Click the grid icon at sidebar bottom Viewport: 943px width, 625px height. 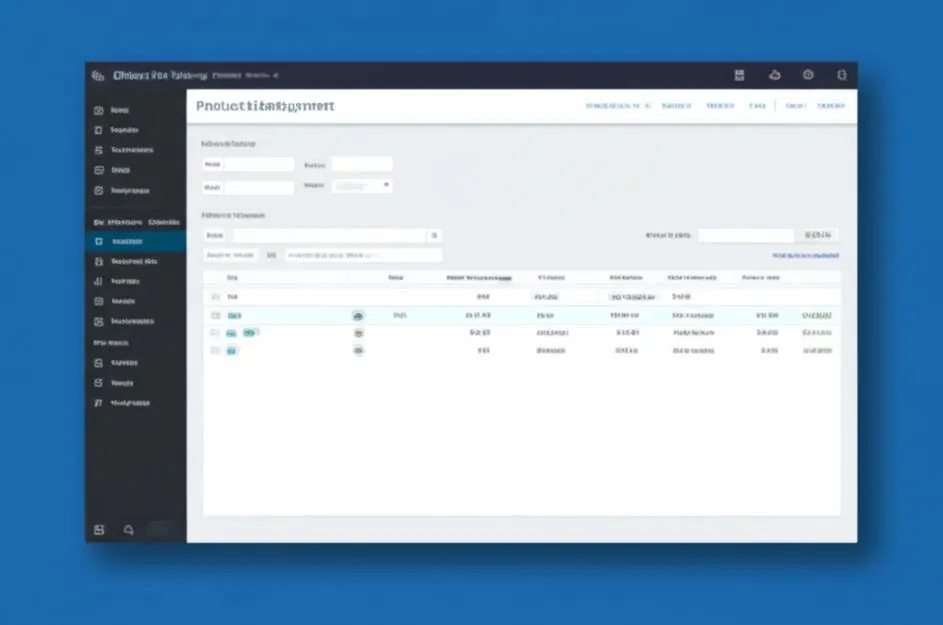pyautogui.click(x=99, y=530)
